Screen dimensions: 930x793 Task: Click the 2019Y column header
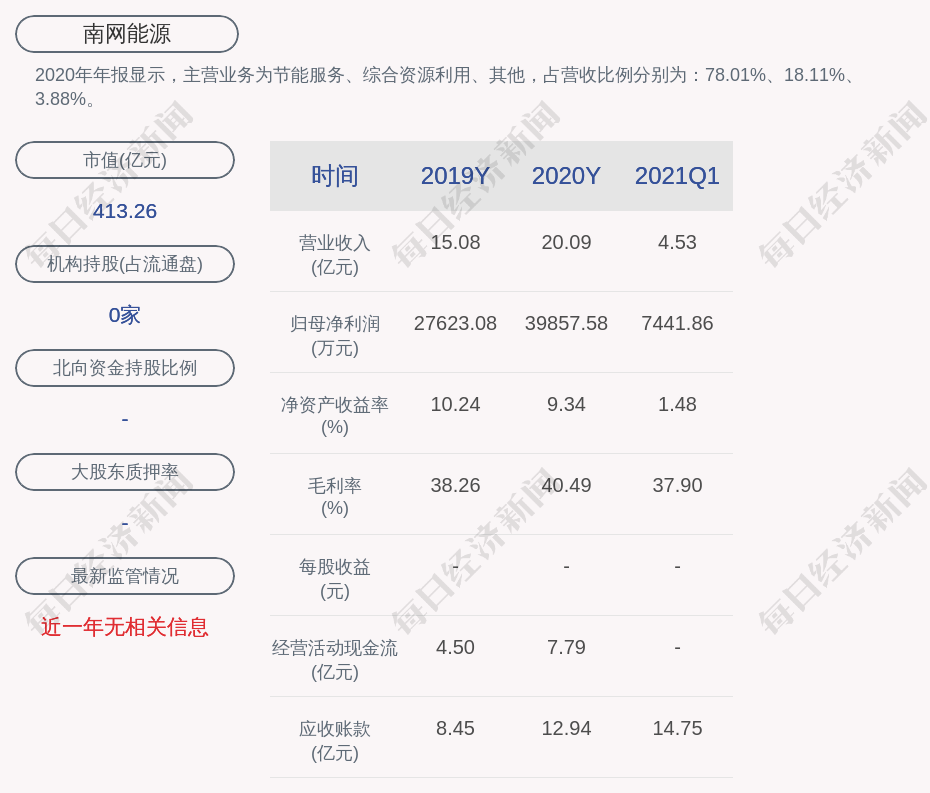pyautogui.click(x=456, y=176)
